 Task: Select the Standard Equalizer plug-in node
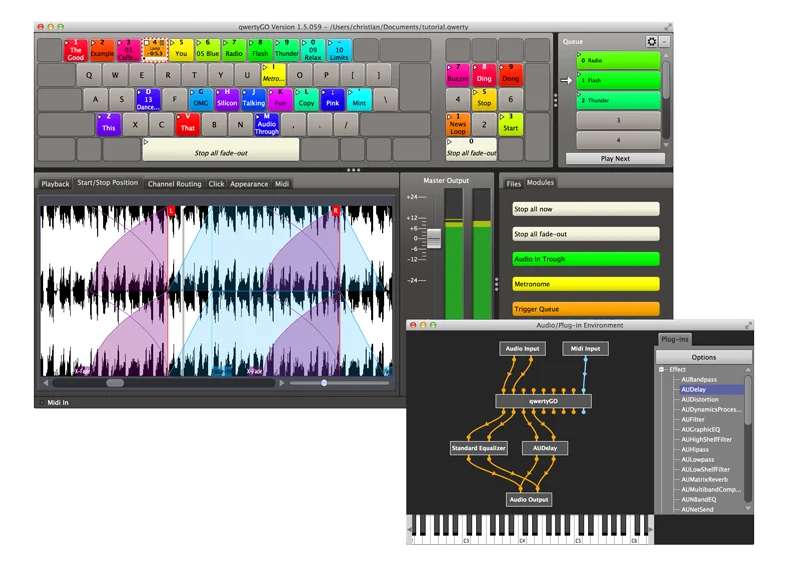479,448
